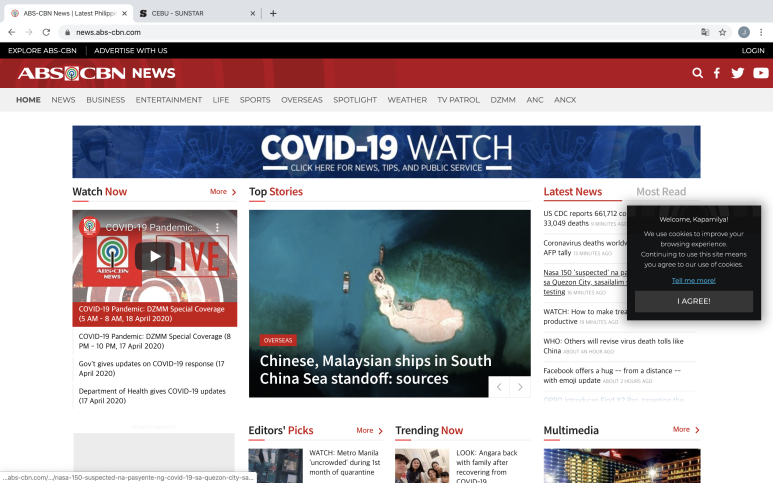This screenshot has width=773, height=483.
Task: Open Coronavirus deaths worldwide AFP tally article
Action: pos(585,248)
